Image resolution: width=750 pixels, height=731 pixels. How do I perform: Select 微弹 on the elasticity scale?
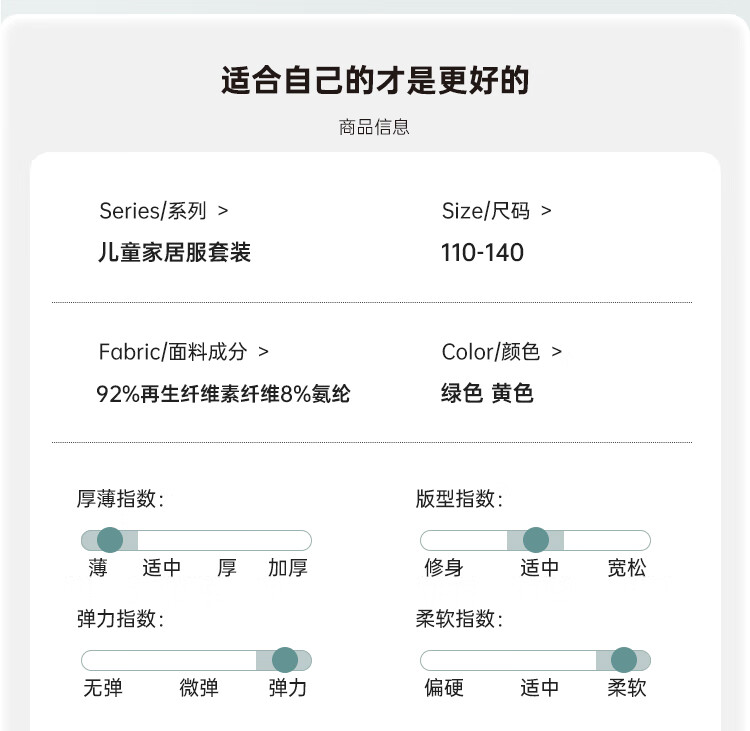click(199, 688)
